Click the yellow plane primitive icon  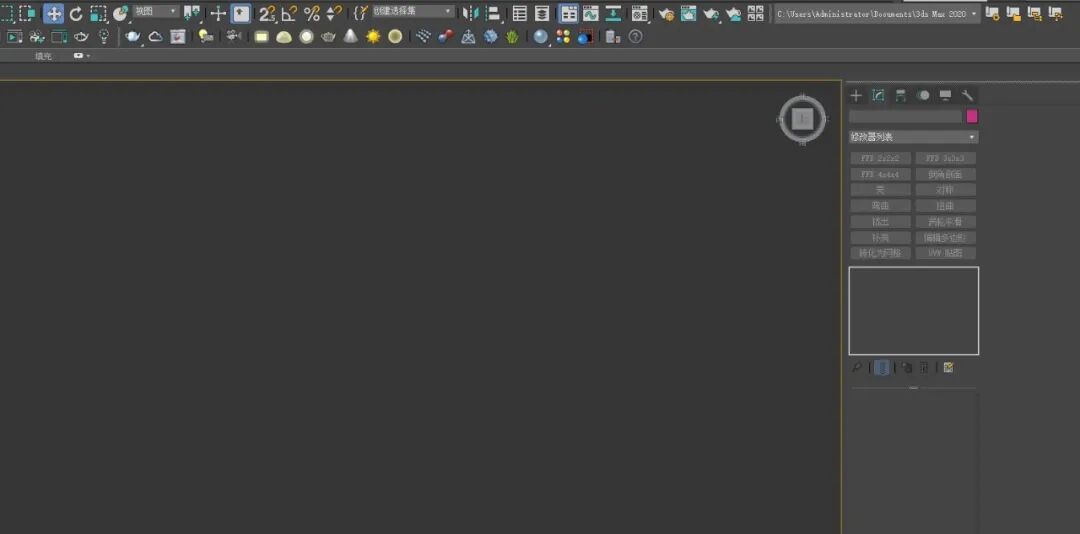(262, 37)
